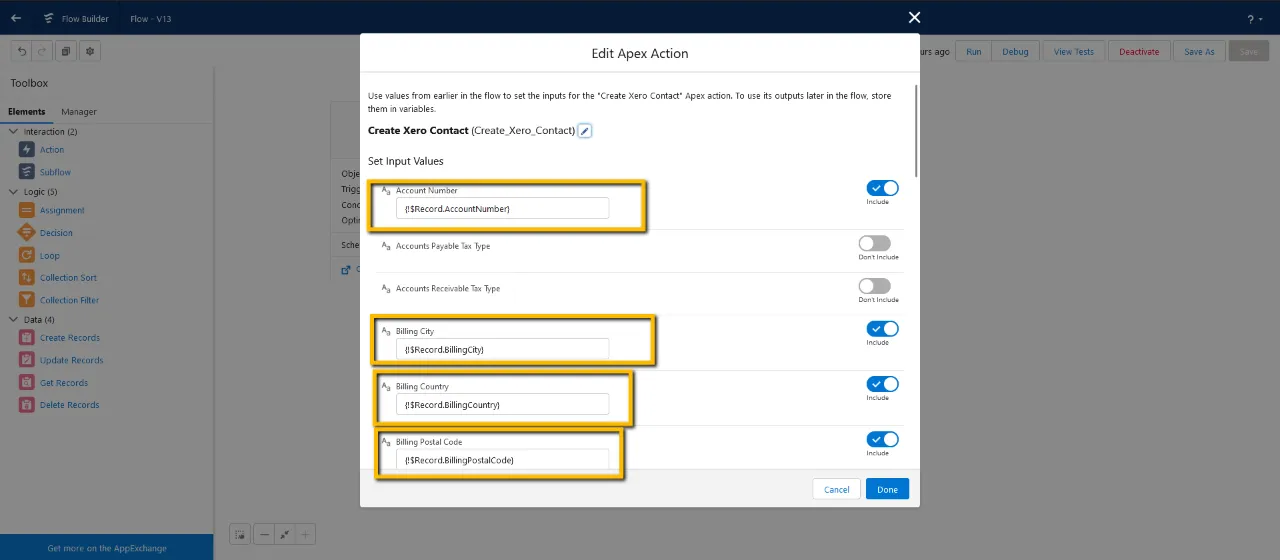The height and width of the screenshot is (560, 1280).
Task: Click the modal vertical scrollbar
Action: (916, 130)
